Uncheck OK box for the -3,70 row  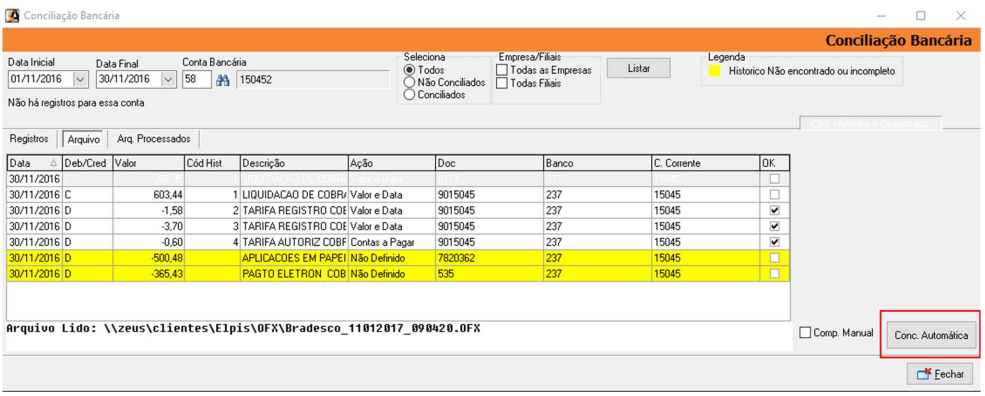pos(775,226)
